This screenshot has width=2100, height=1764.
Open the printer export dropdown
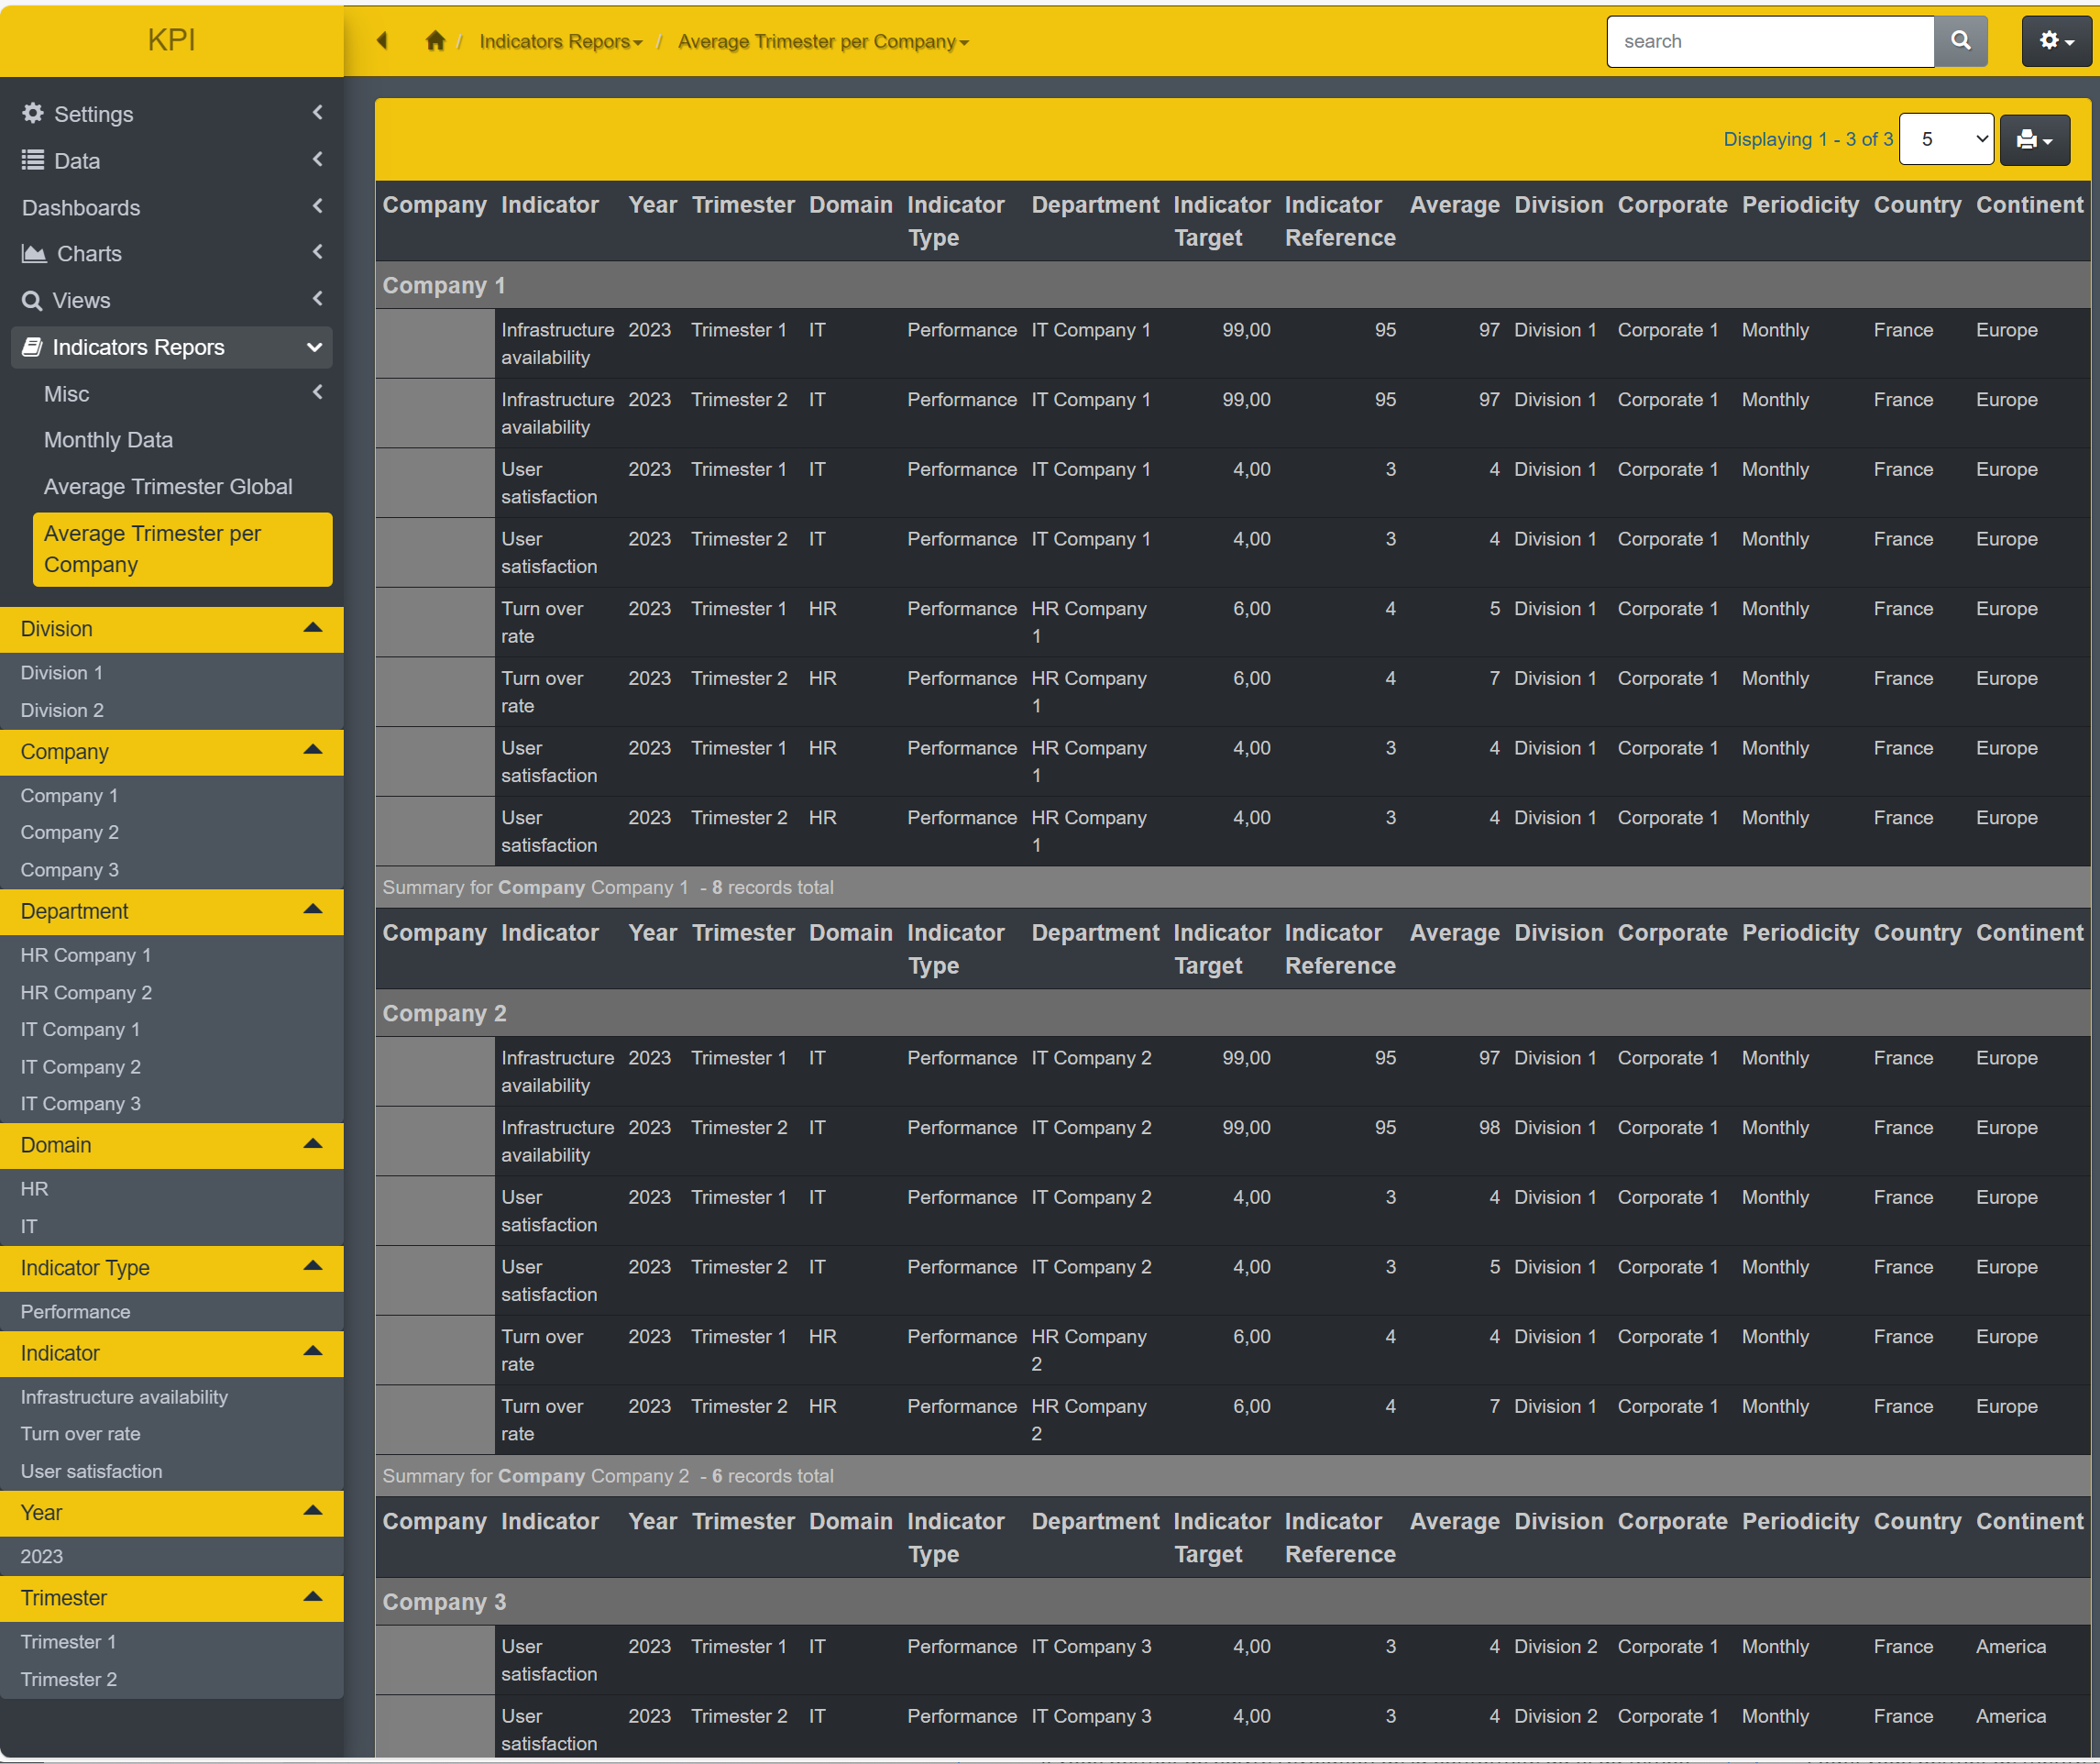click(x=2034, y=140)
